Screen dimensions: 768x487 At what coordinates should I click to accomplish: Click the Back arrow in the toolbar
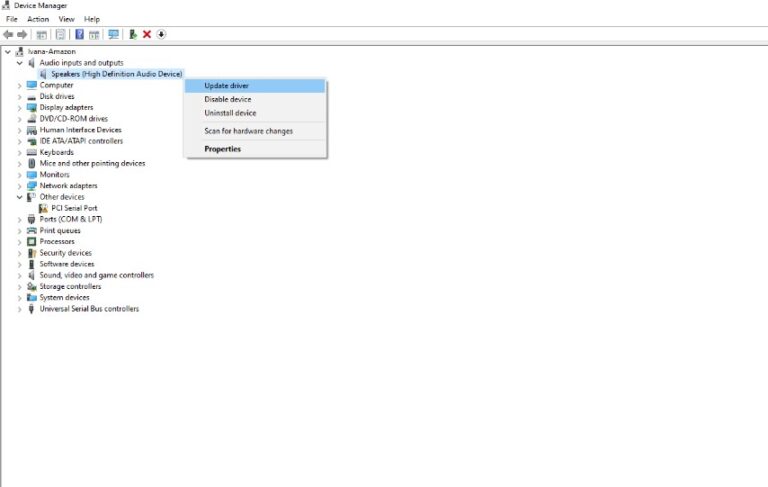point(8,34)
